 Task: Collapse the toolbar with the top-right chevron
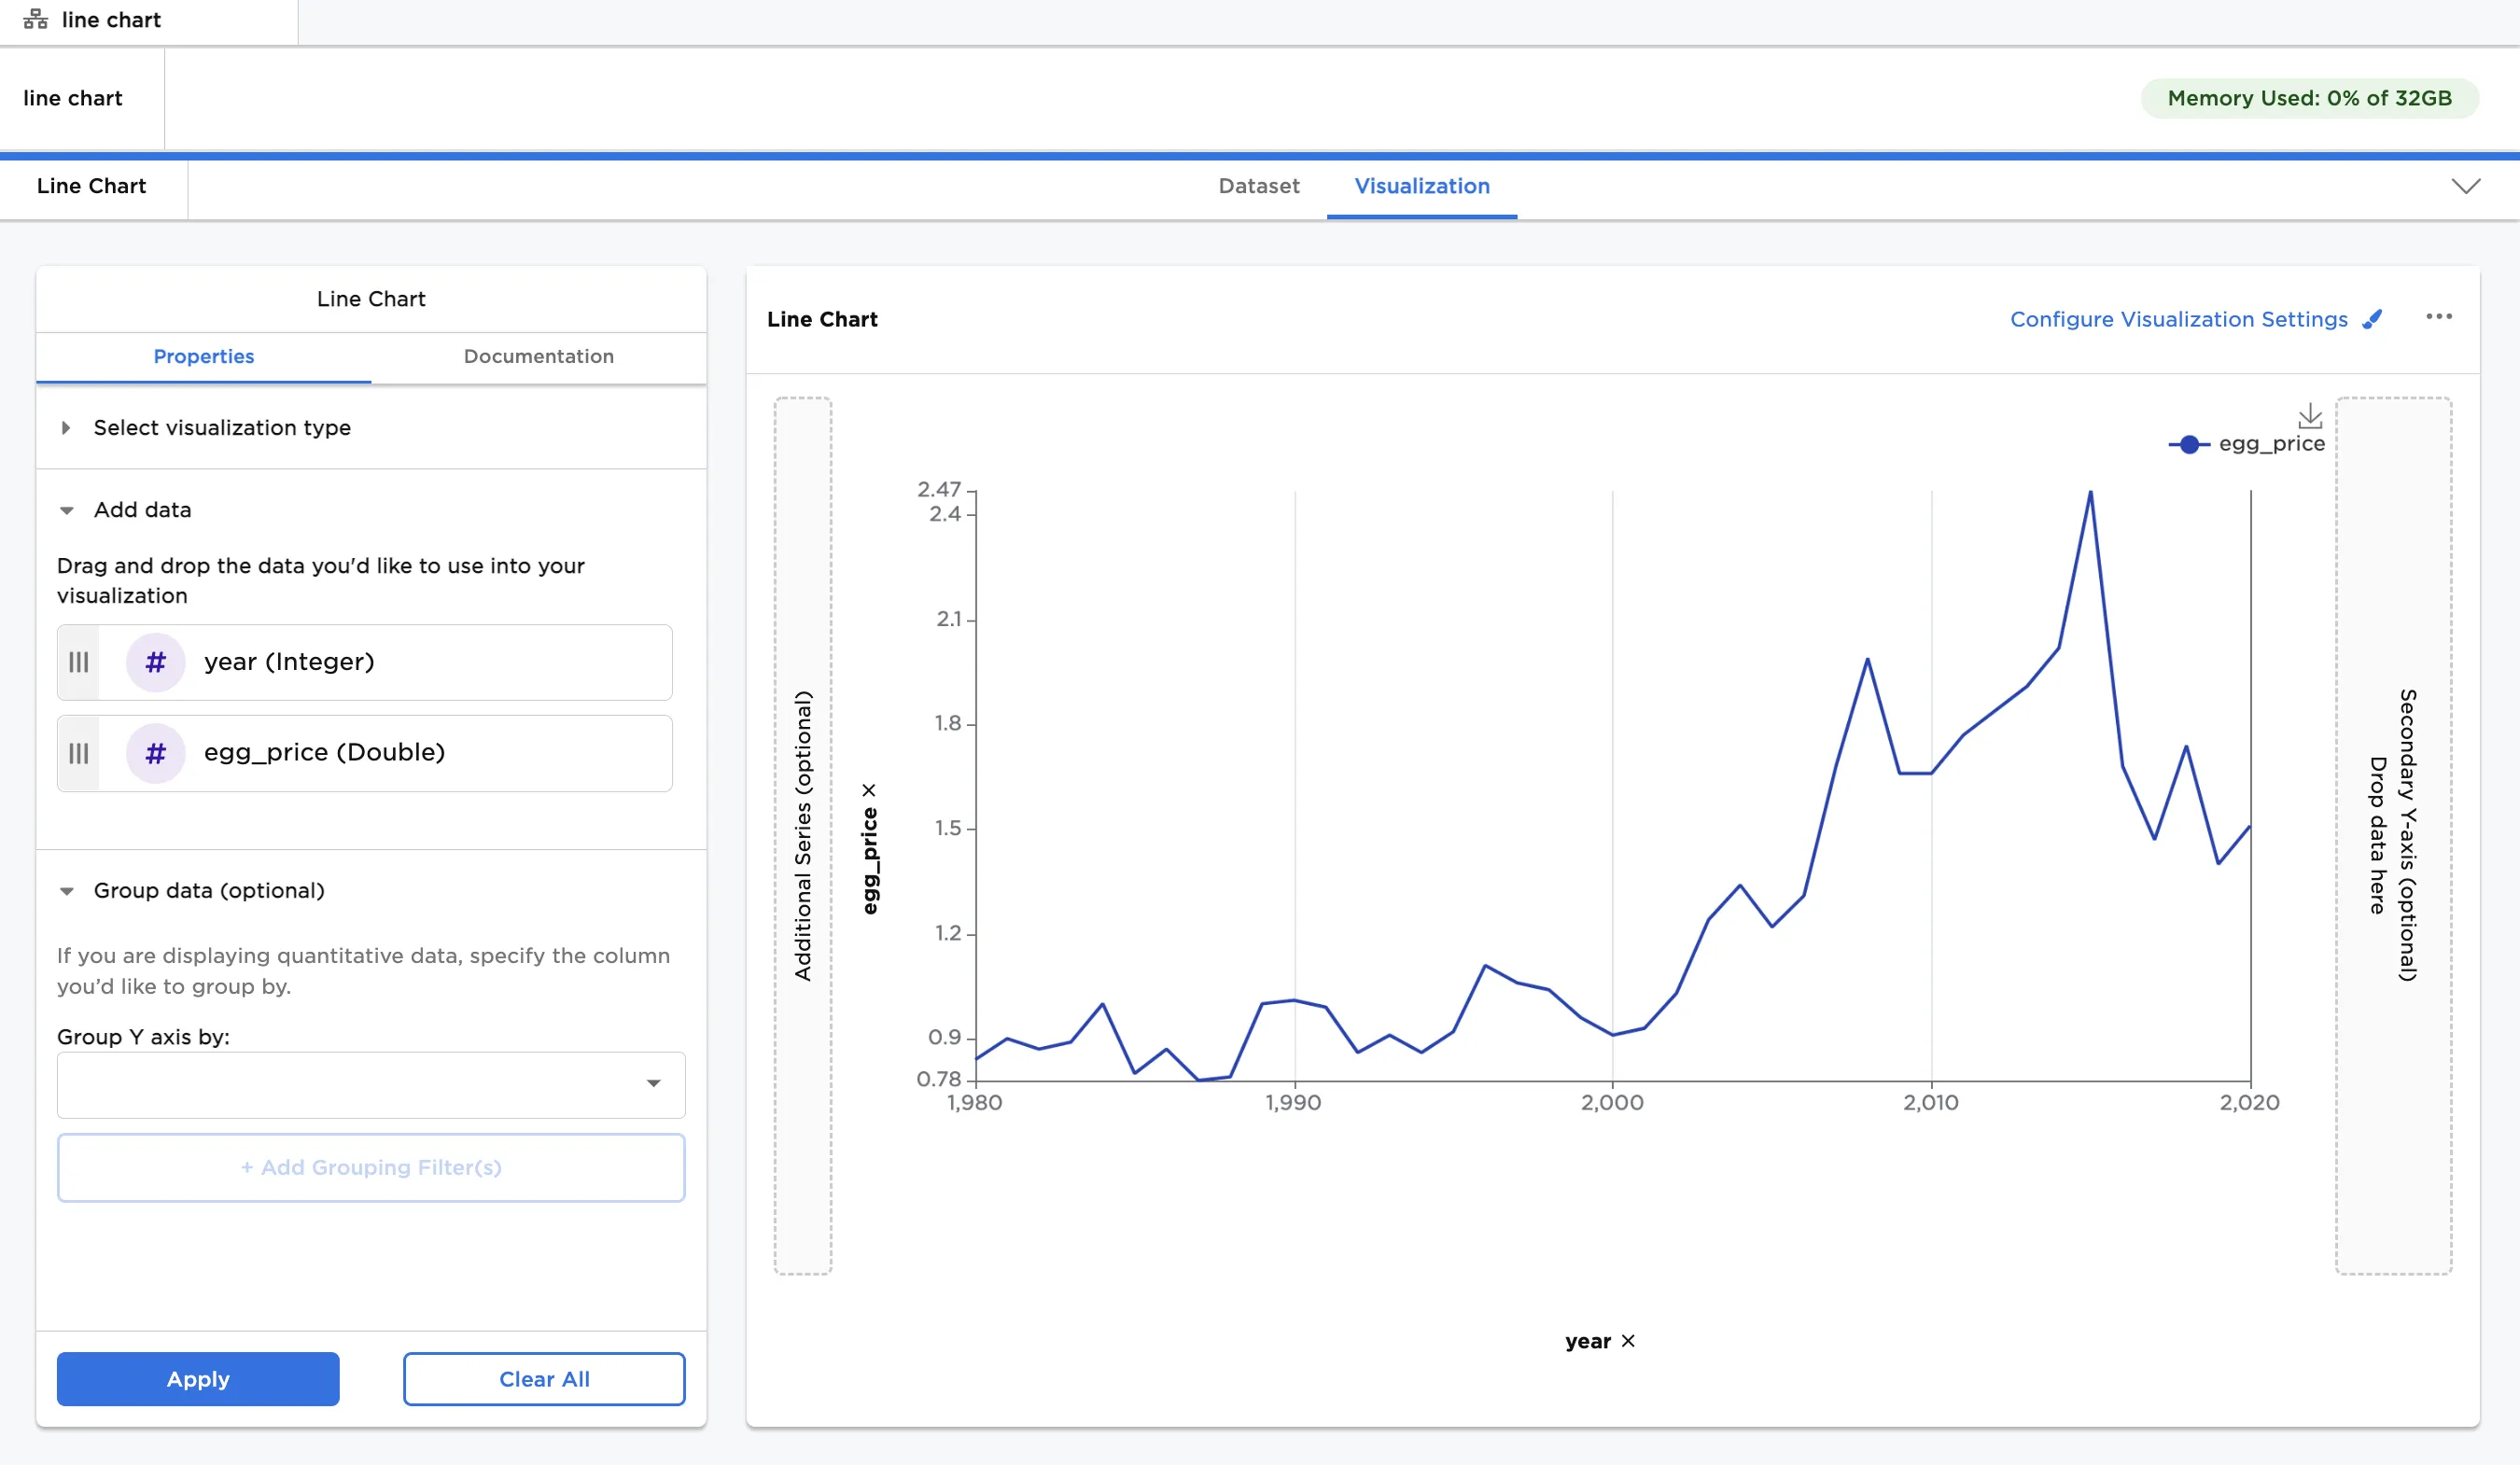click(x=2466, y=185)
